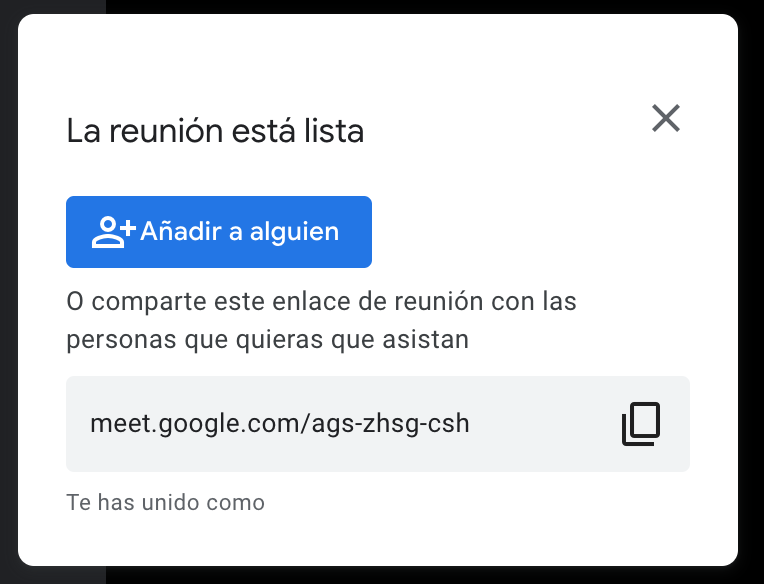Image resolution: width=764 pixels, height=584 pixels.
Task: Dismiss the popup using the X icon
Action: (666, 118)
